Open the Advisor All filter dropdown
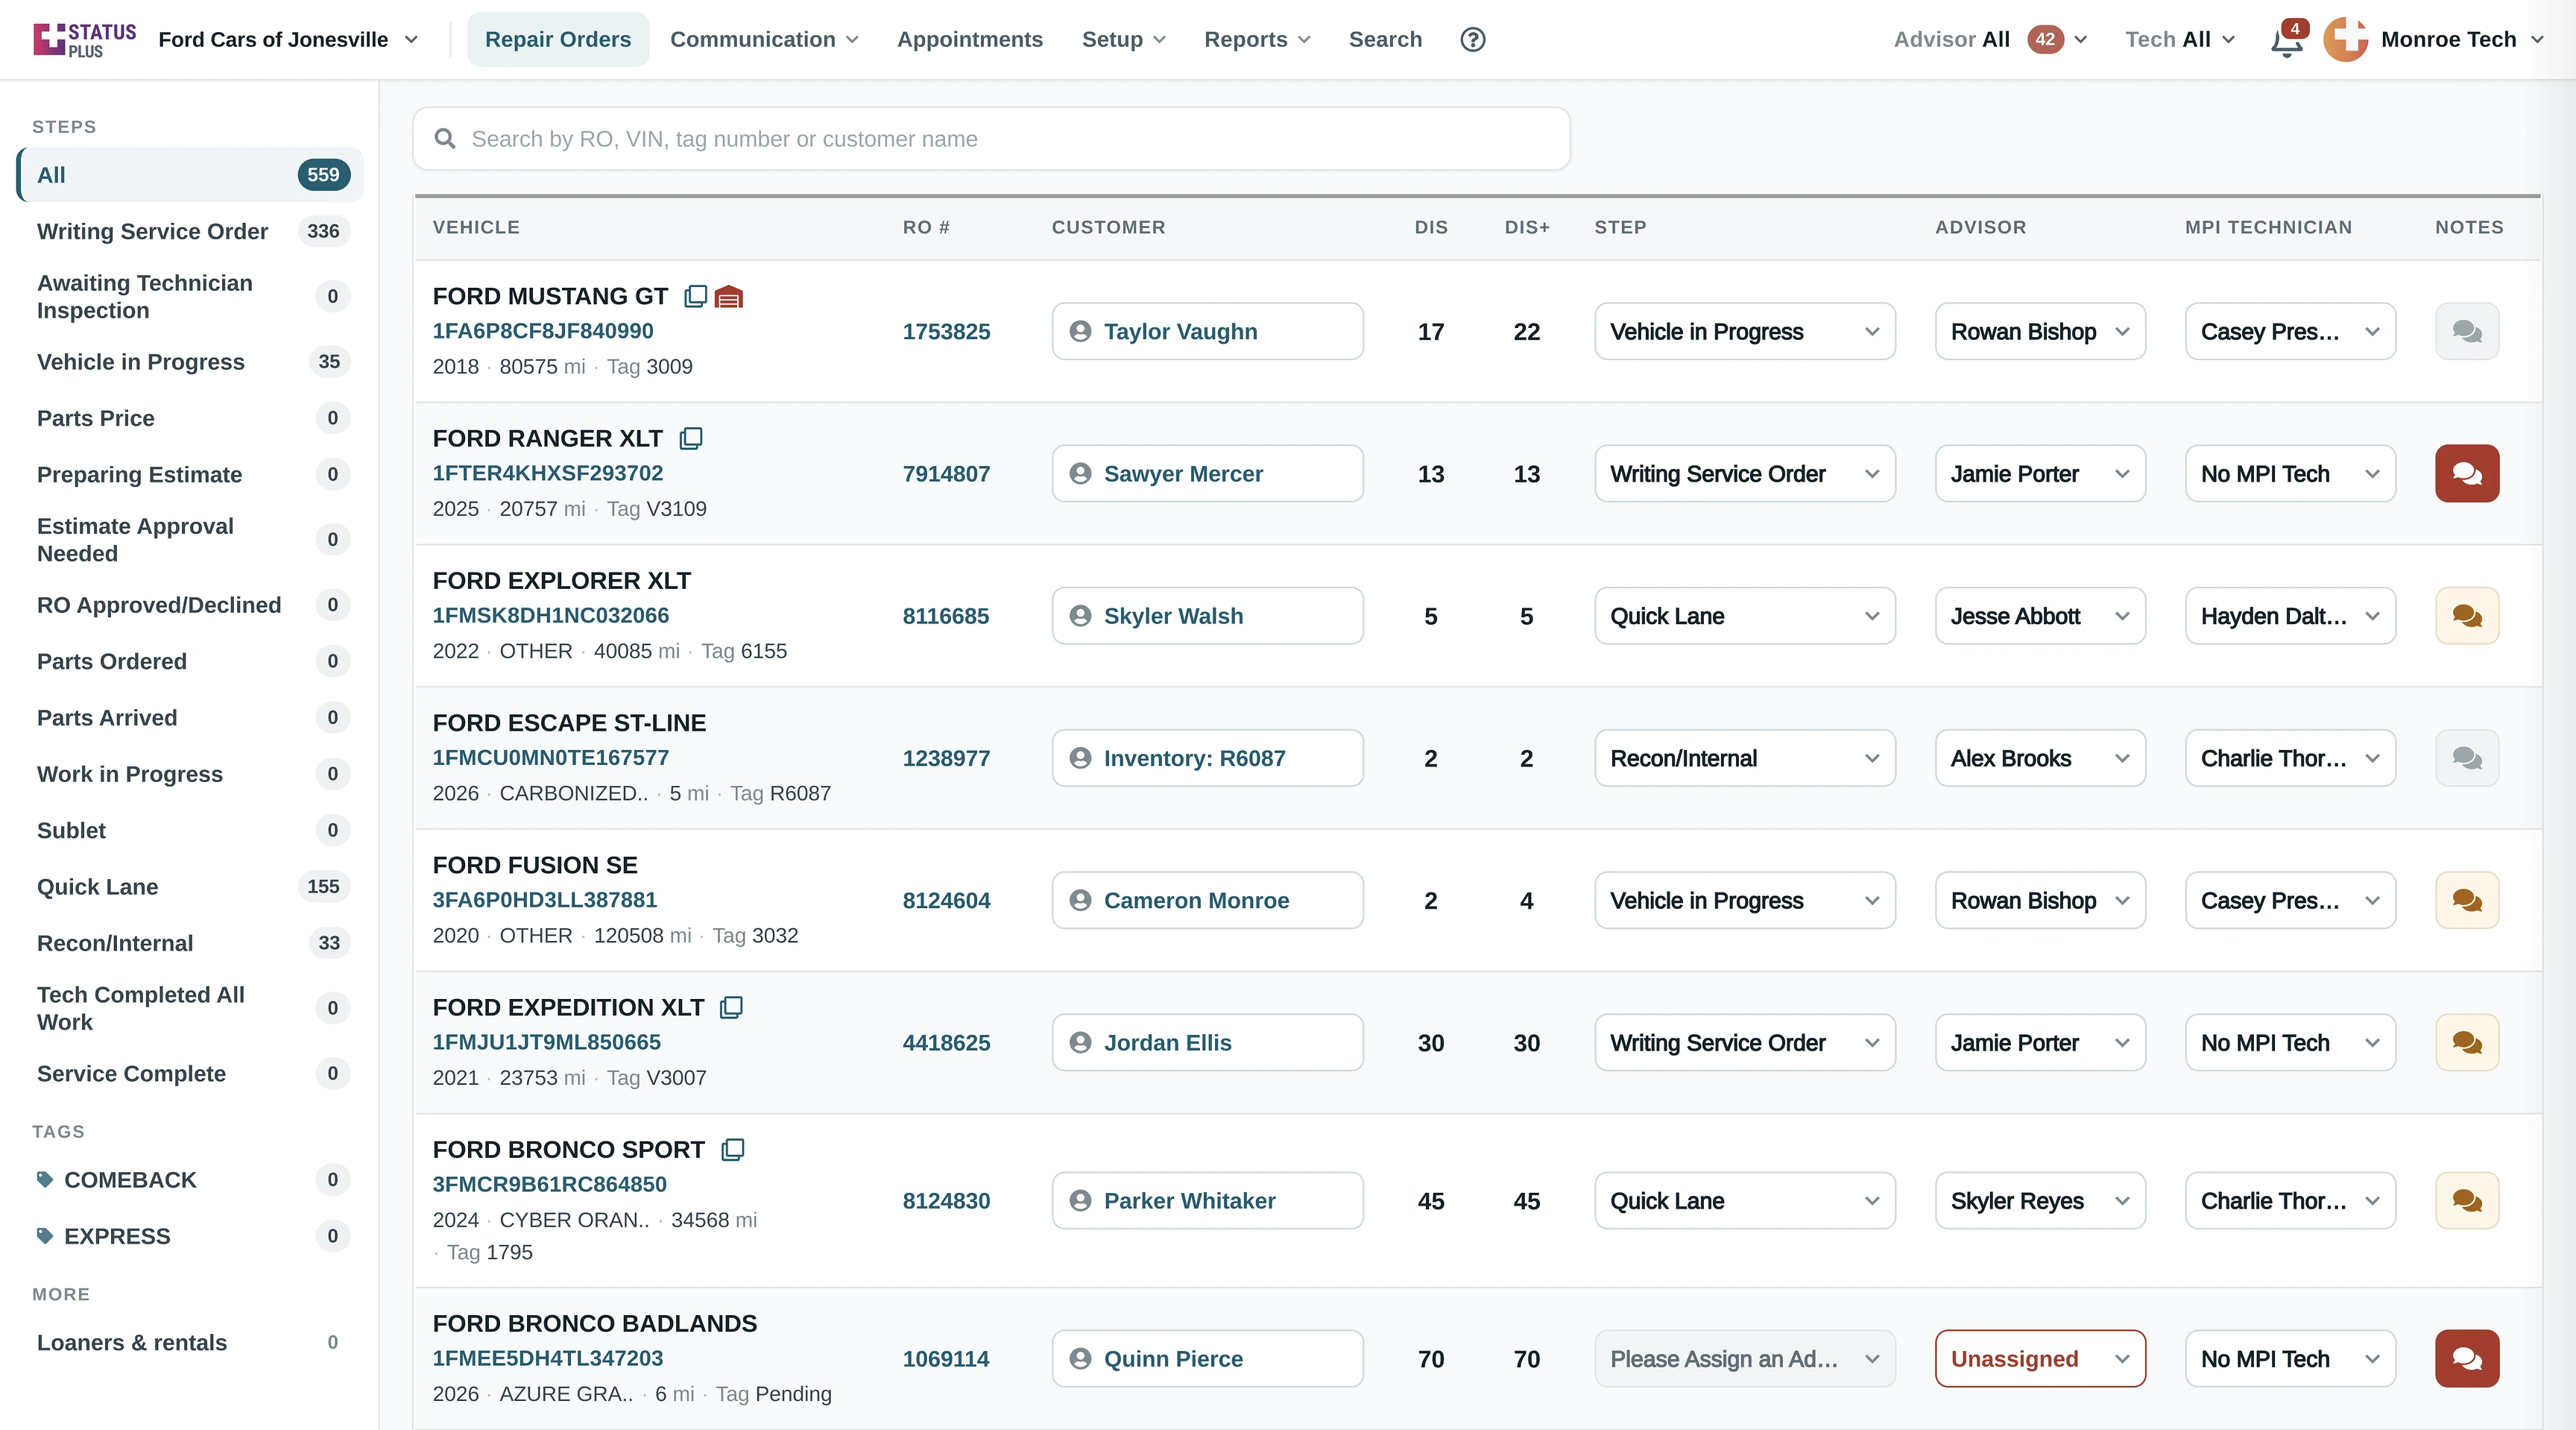 (x=1990, y=39)
